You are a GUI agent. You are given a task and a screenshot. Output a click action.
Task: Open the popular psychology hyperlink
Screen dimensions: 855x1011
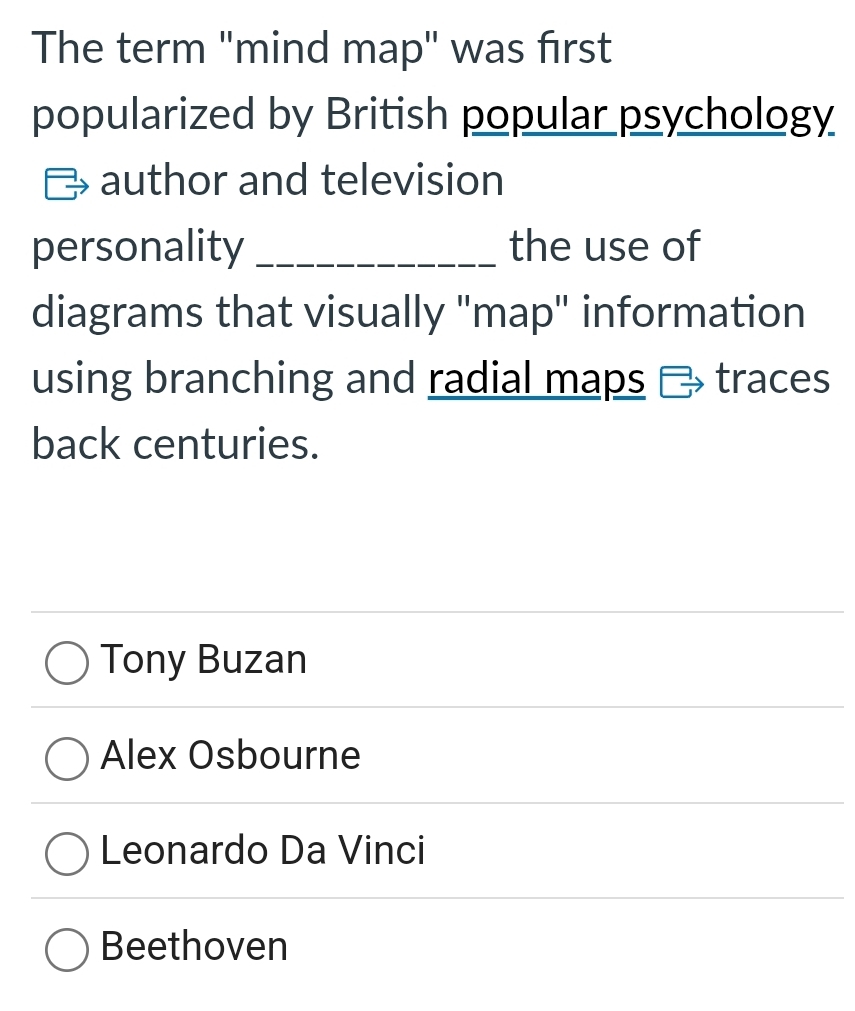coord(649,115)
